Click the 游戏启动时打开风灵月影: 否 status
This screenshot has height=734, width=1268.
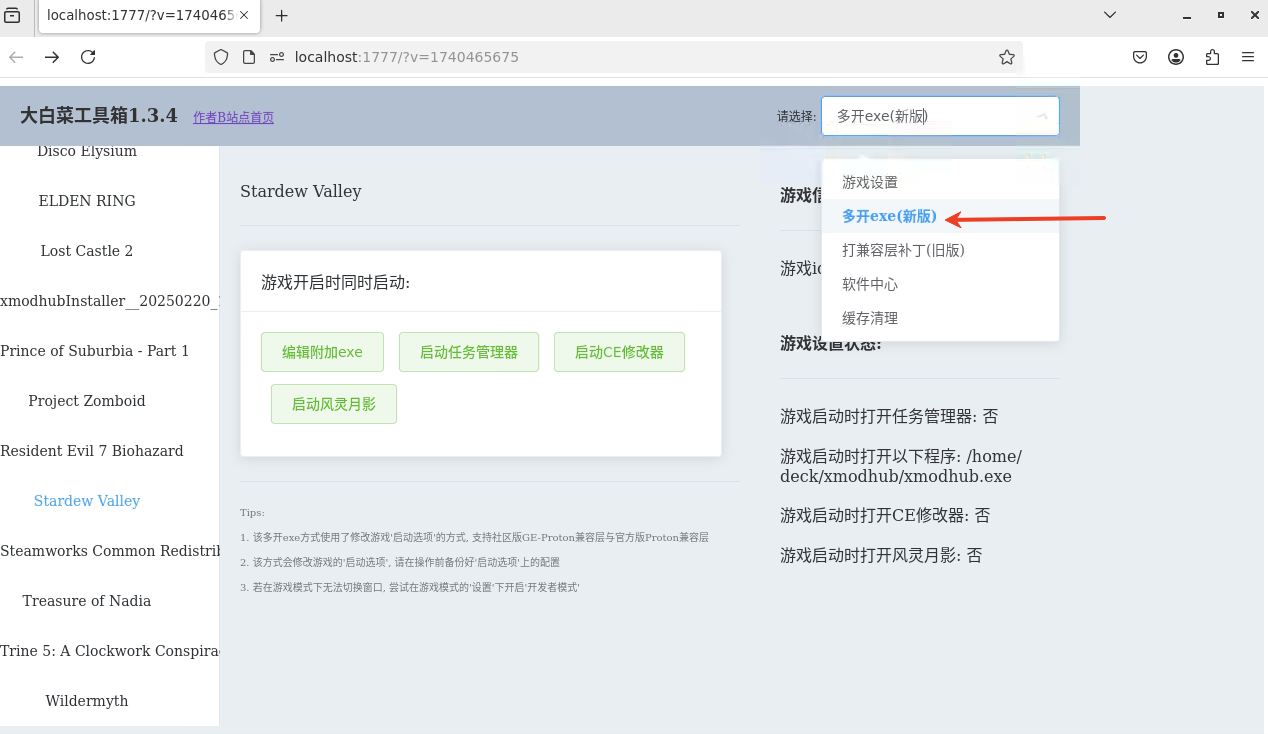(x=881, y=555)
